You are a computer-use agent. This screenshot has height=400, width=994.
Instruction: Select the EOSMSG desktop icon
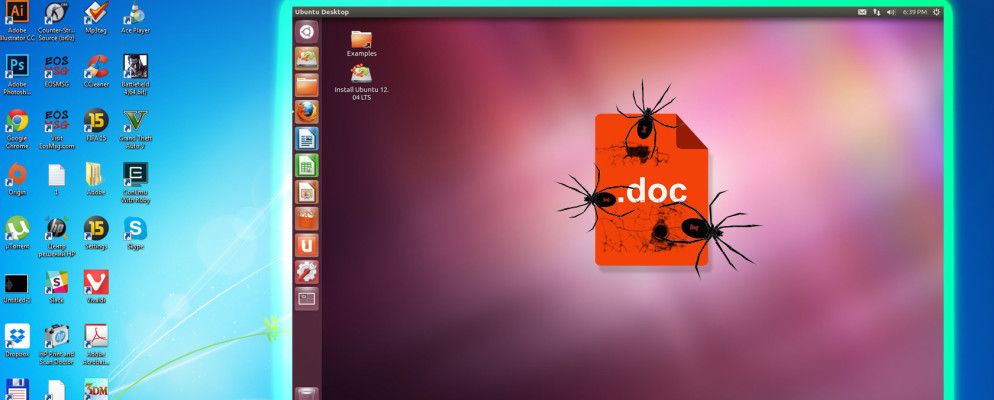click(56, 70)
